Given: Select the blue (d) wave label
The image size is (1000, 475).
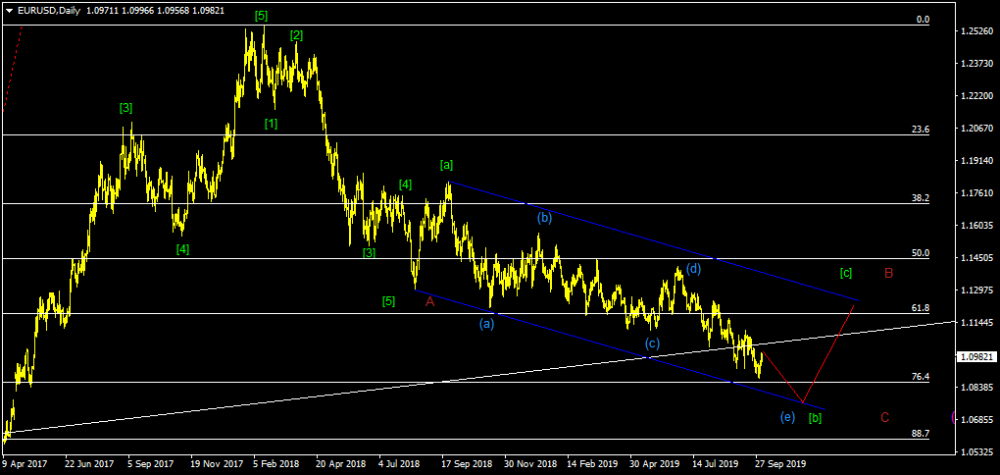Looking at the screenshot, I should (694, 268).
